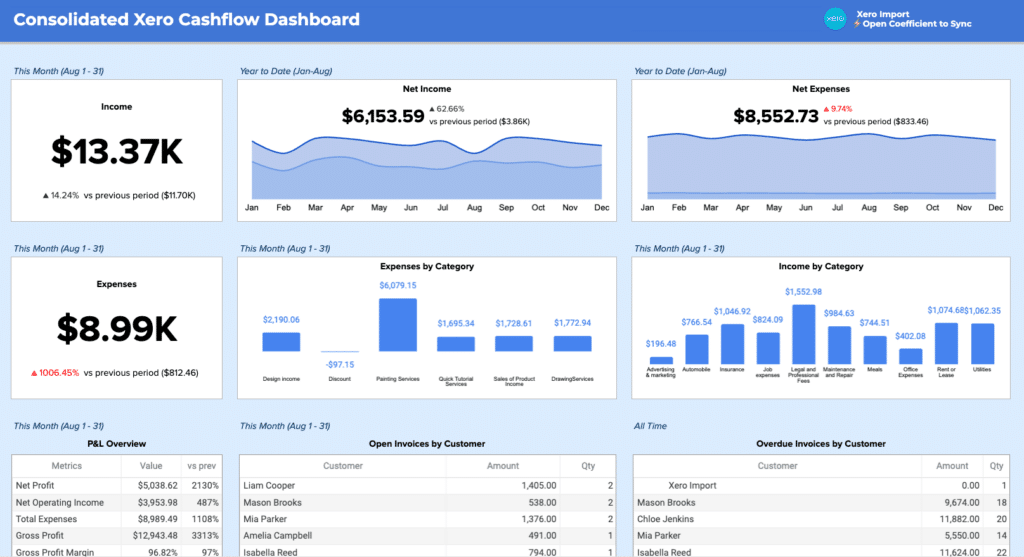Click the $5,038.62 Net Profit value
This screenshot has height=557, width=1024.
pyautogui.click(x=157, y=486)
